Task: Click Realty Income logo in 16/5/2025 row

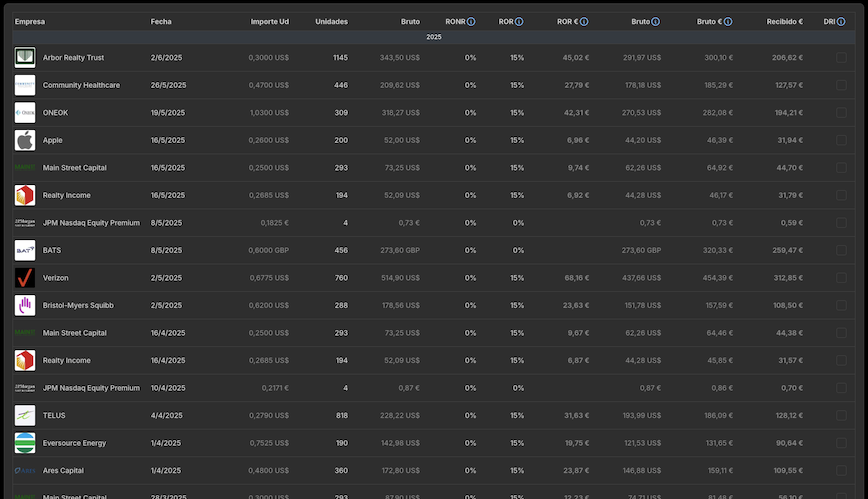Action: pyautogui.click(x=25, y=195)
